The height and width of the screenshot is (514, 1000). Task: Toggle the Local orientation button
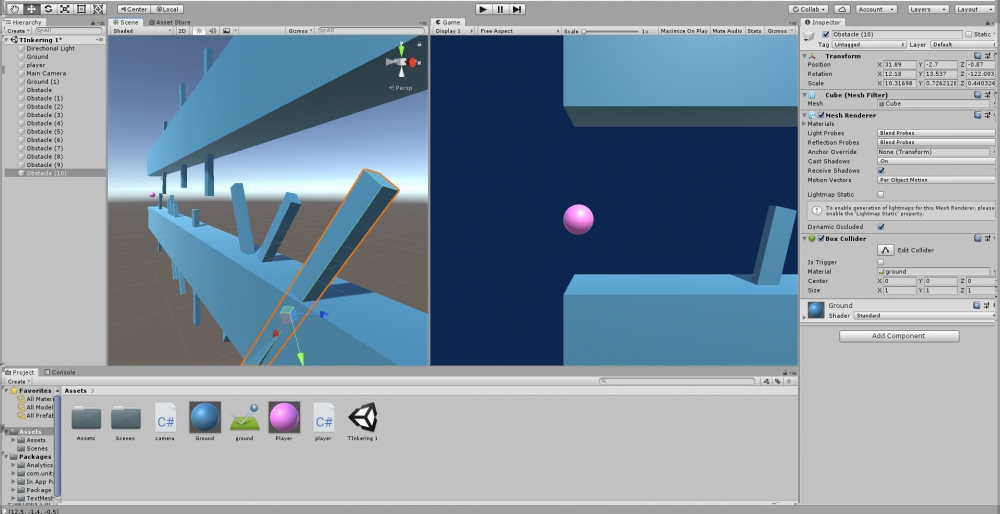(x=166, y=10)
